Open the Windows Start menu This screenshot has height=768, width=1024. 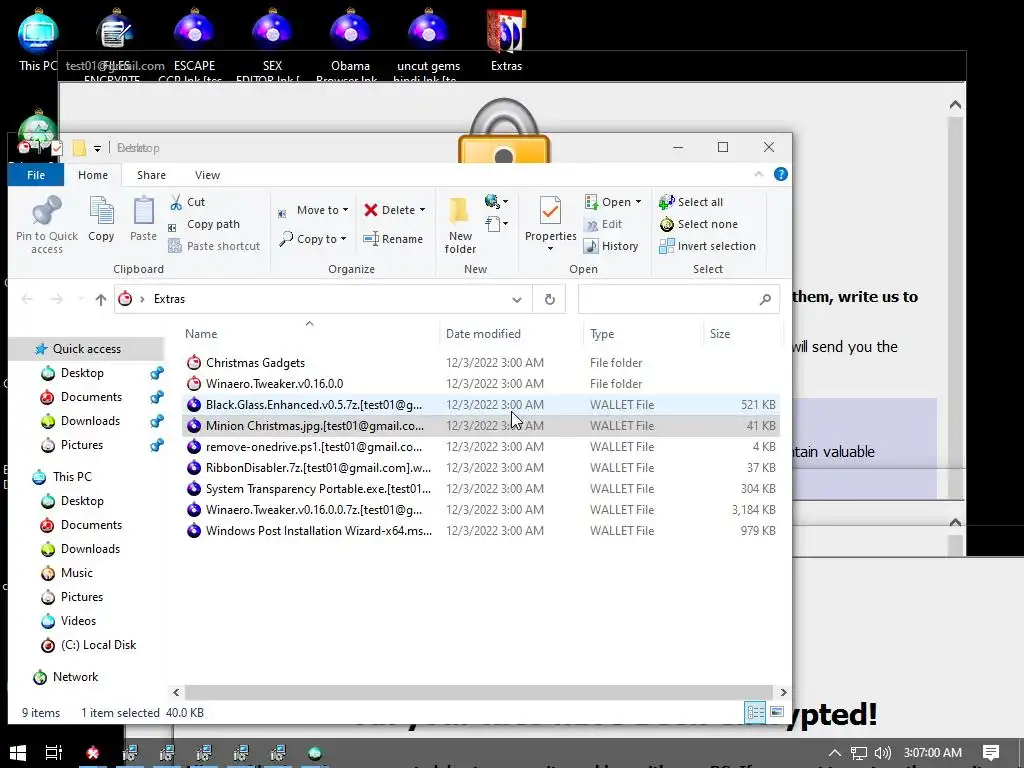18,753
